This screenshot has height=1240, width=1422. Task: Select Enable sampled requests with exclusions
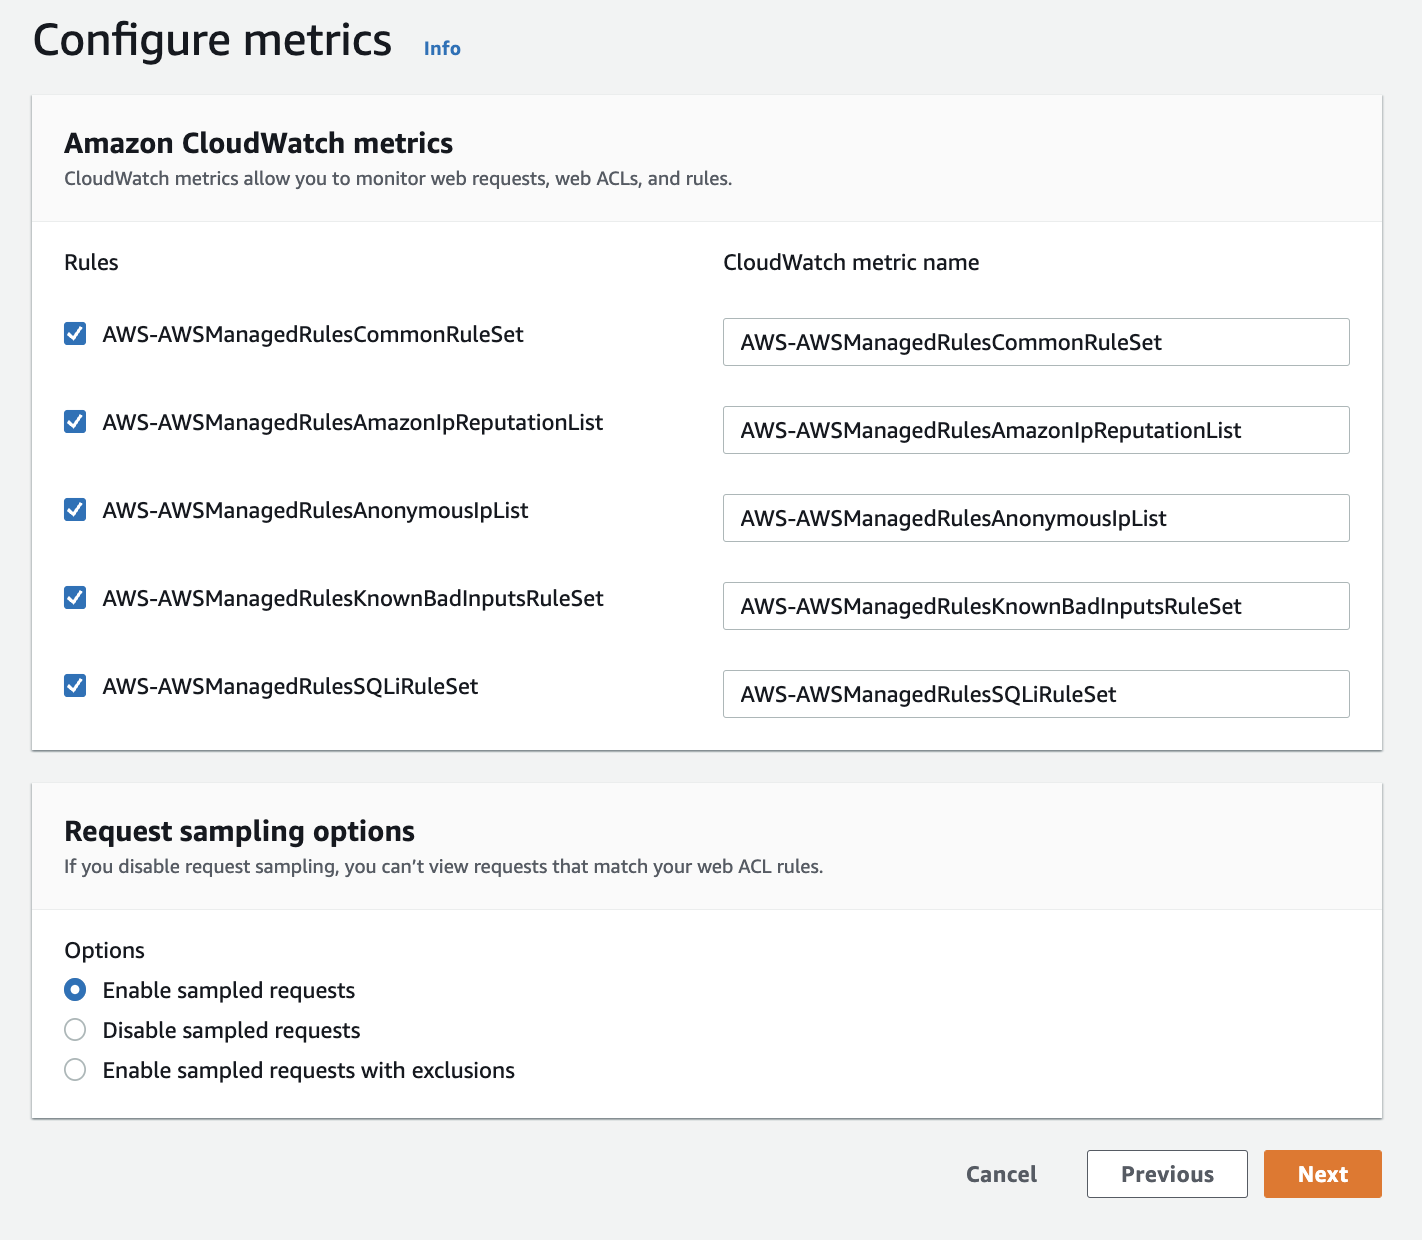pyautogui.click(x=75, y=1070)
